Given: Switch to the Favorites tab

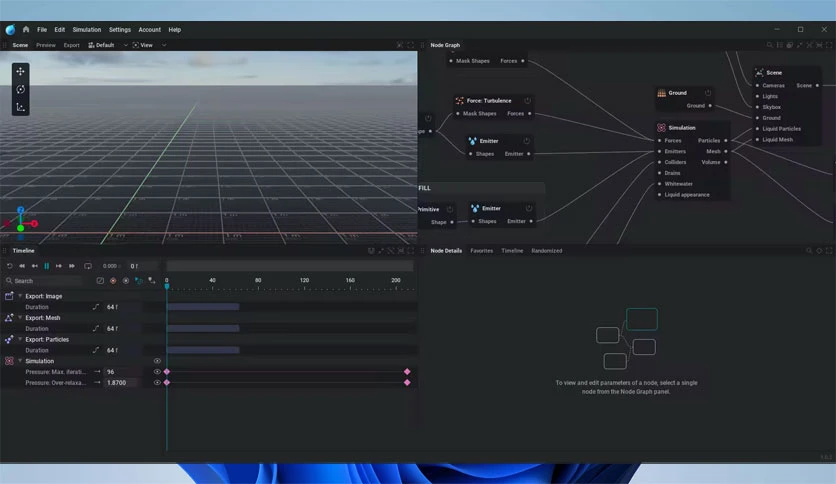Looking at the screenshot, I should 481,251.
